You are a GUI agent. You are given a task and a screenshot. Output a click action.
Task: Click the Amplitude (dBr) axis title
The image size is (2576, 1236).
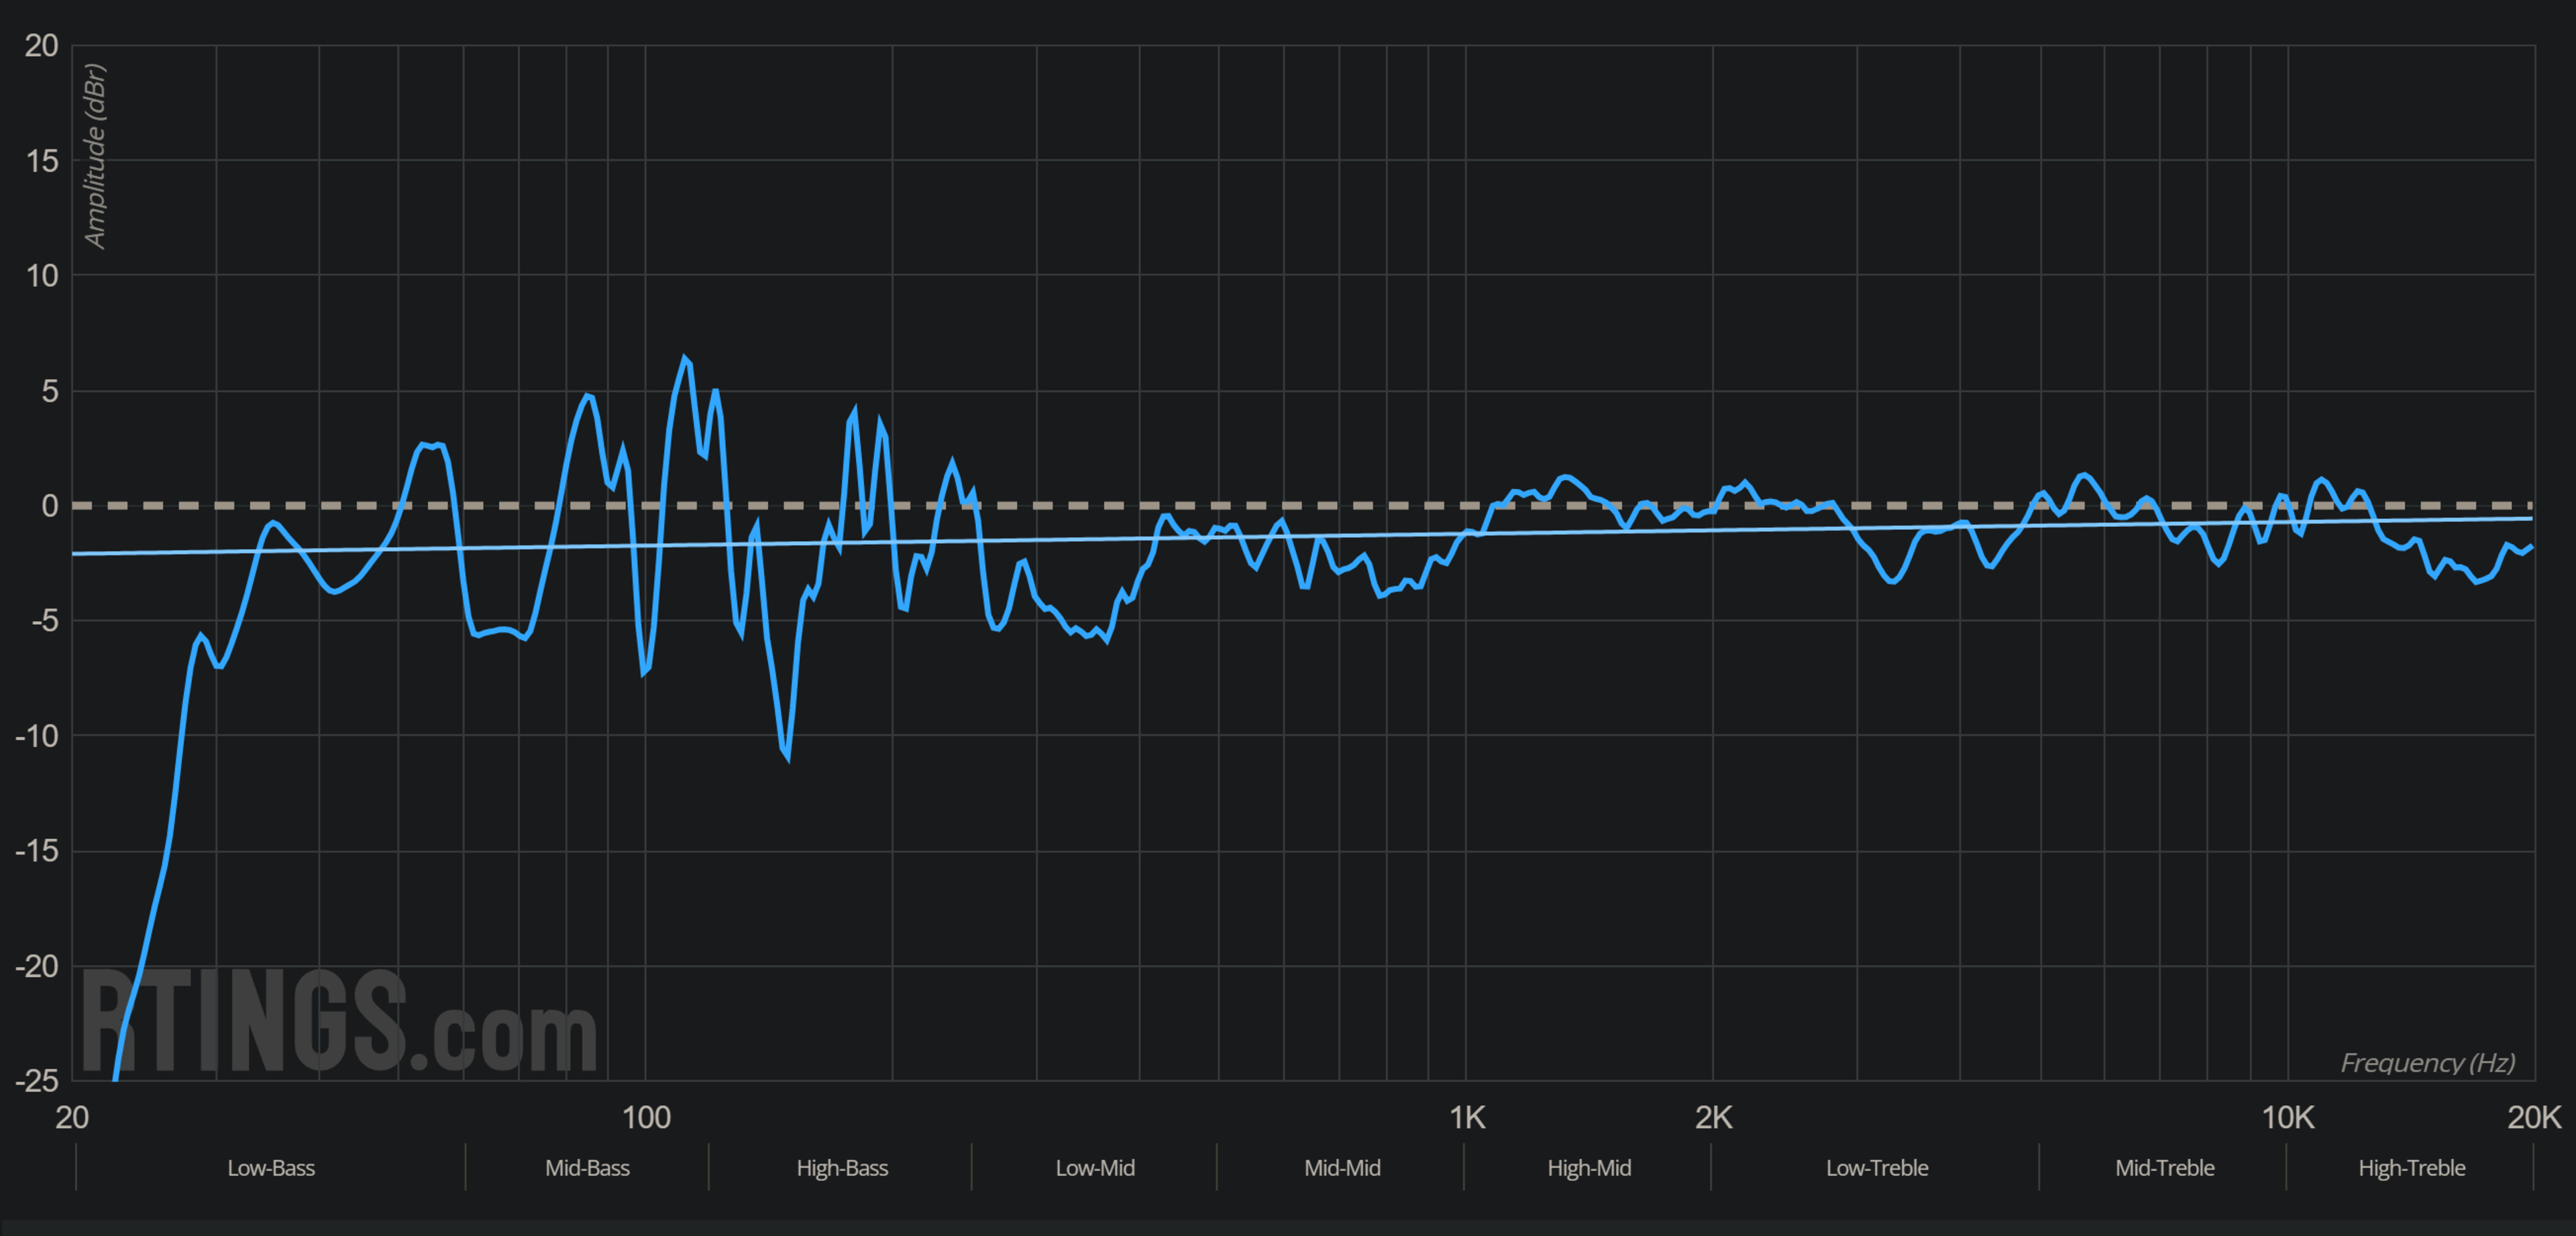(x=94, y=156)
